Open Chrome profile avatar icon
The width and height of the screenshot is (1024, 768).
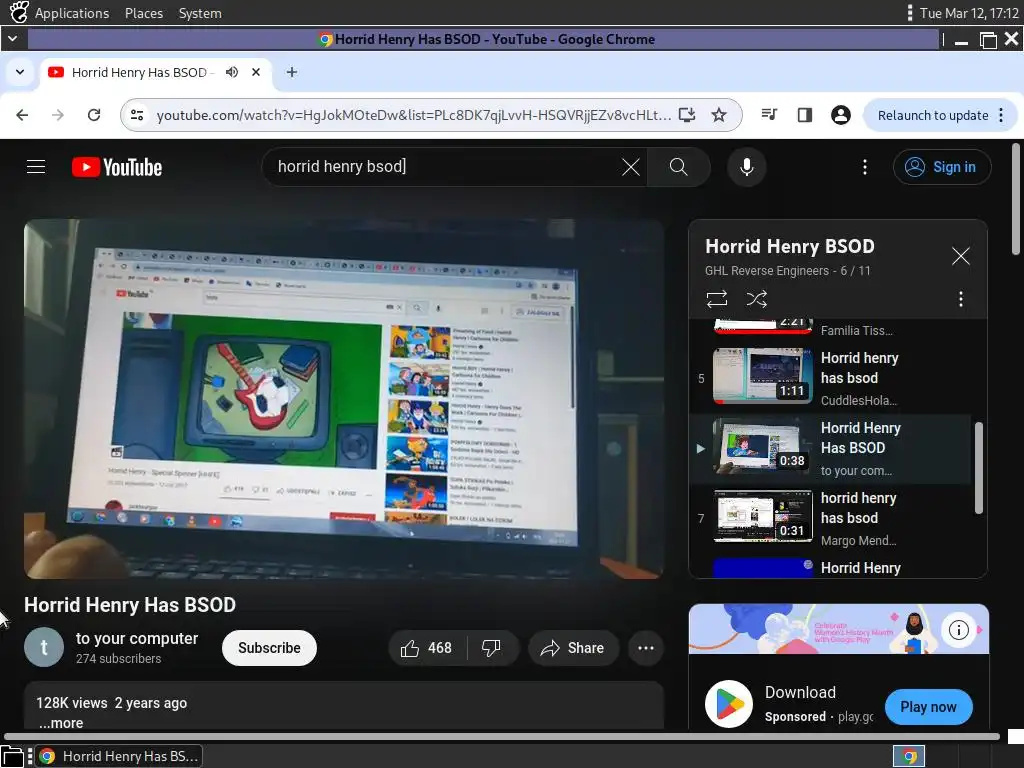point(840,115)
